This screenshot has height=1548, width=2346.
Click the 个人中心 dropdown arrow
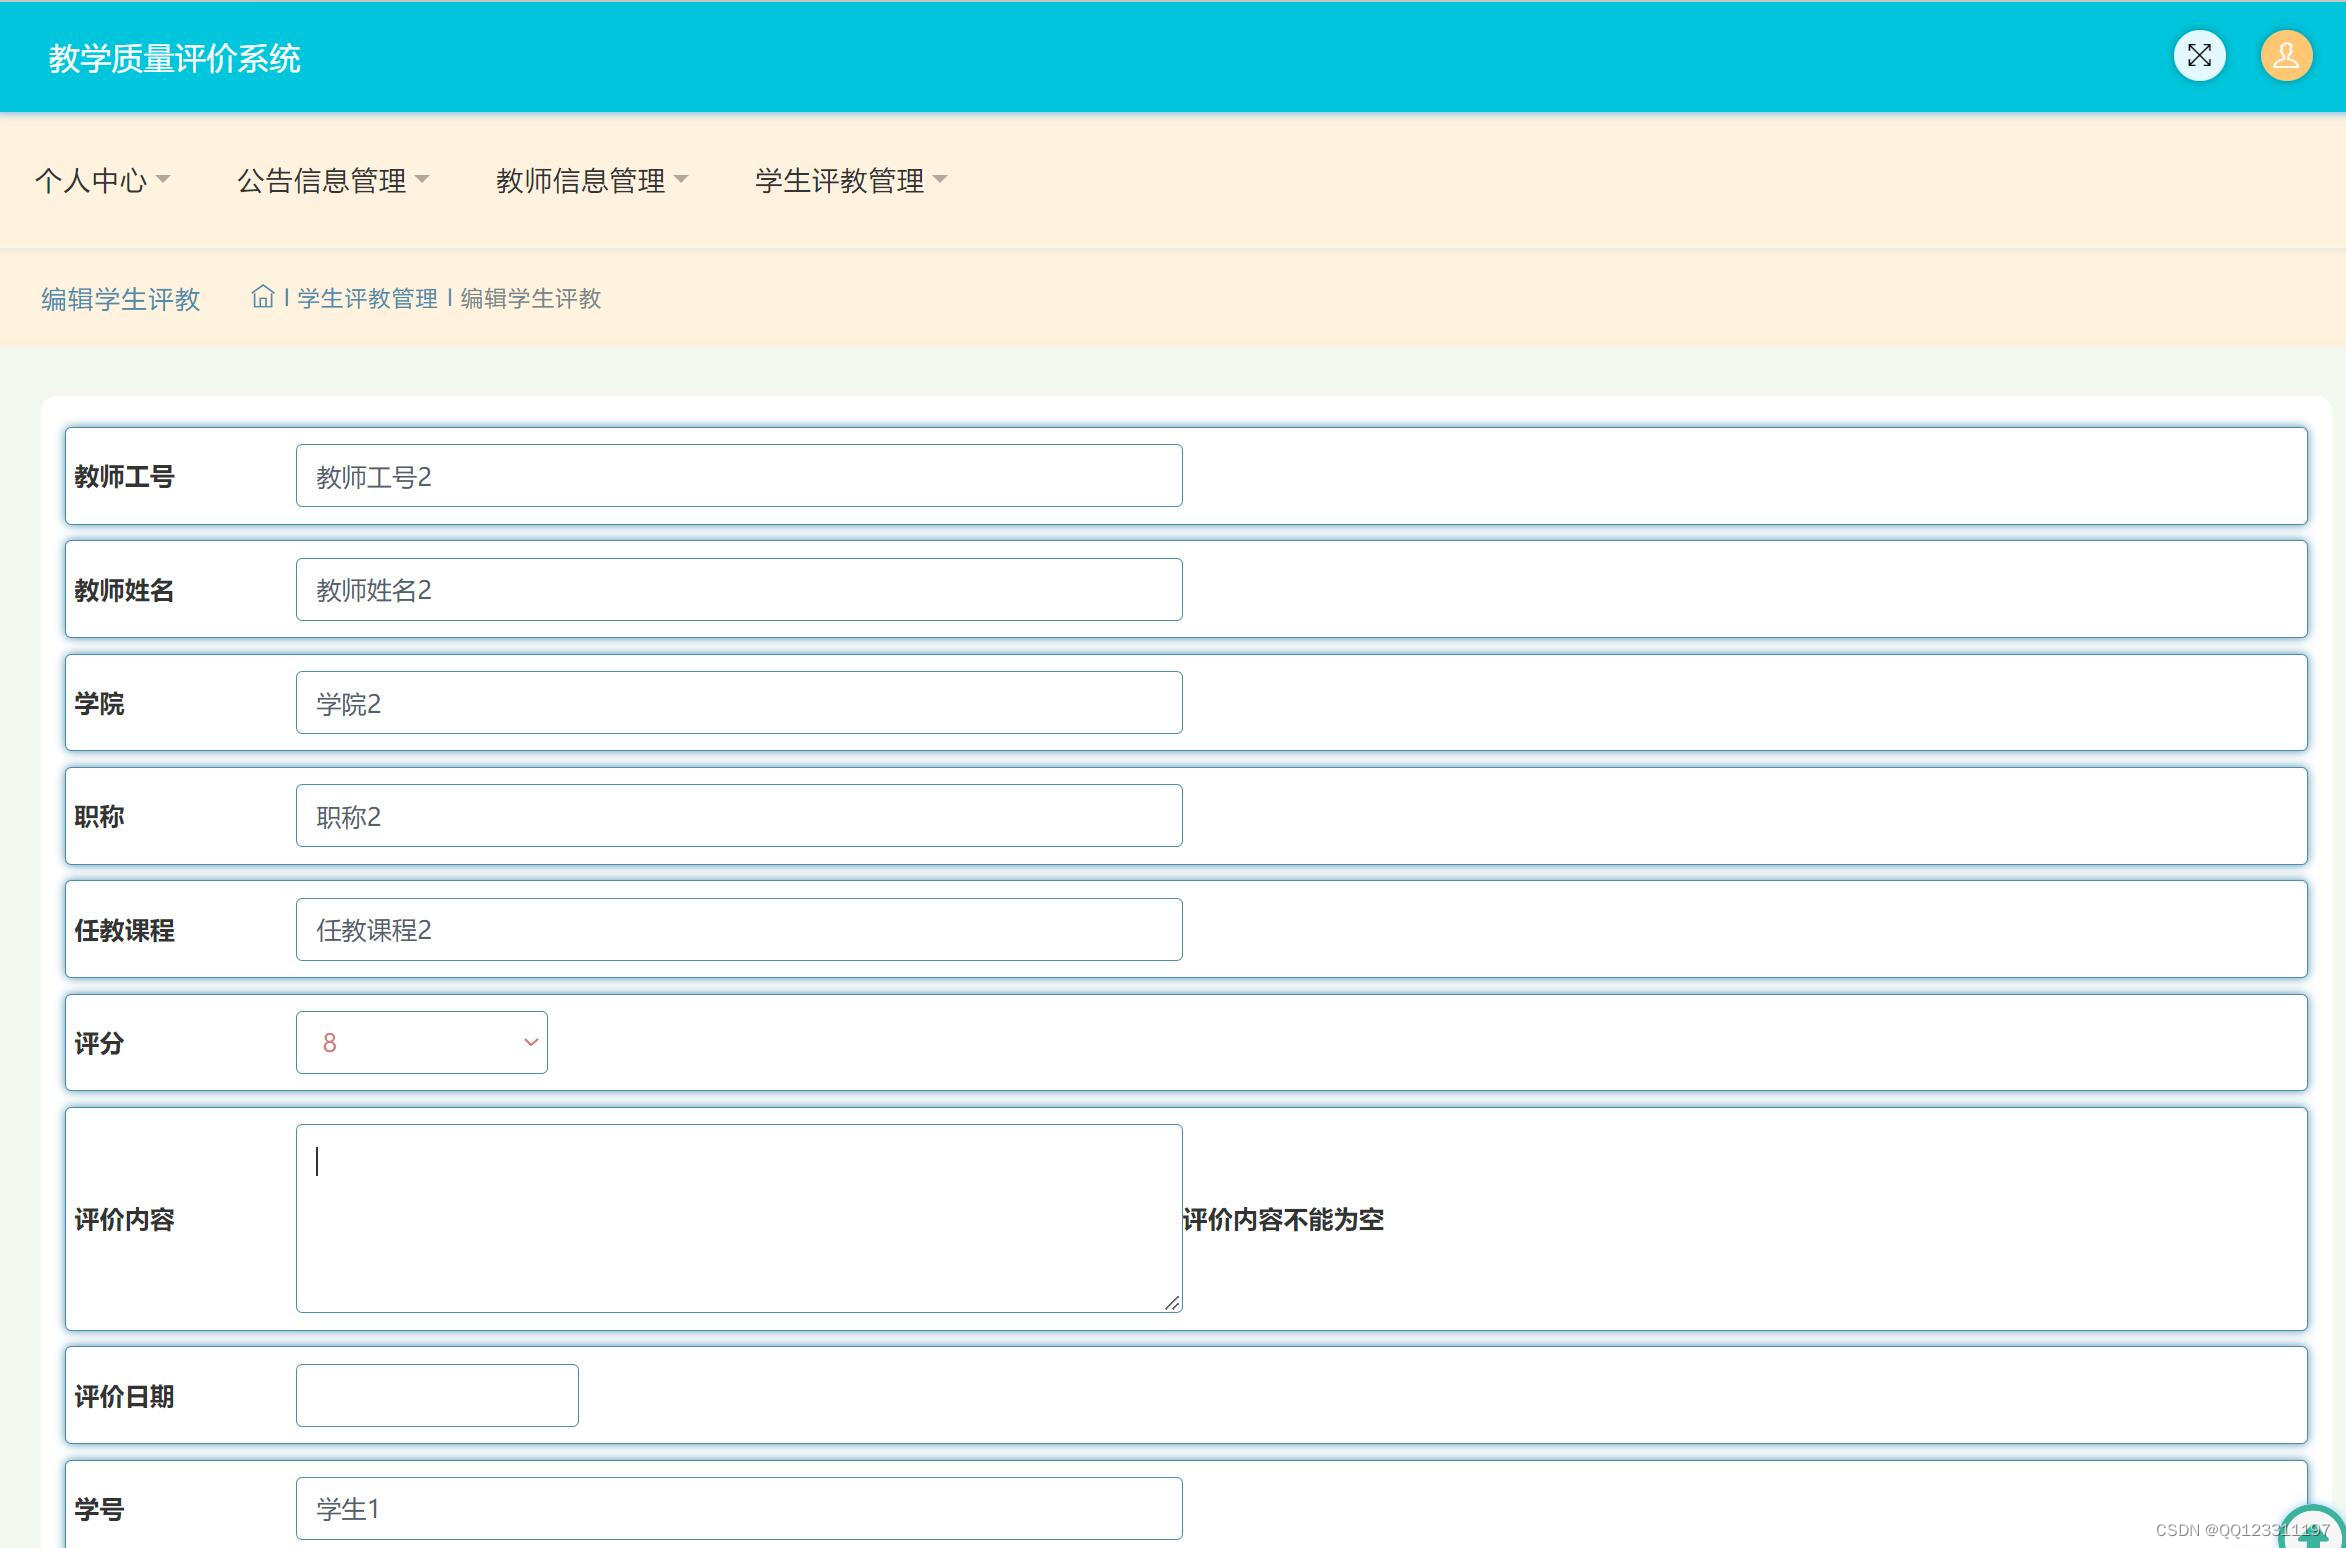[x=163, y=180]
